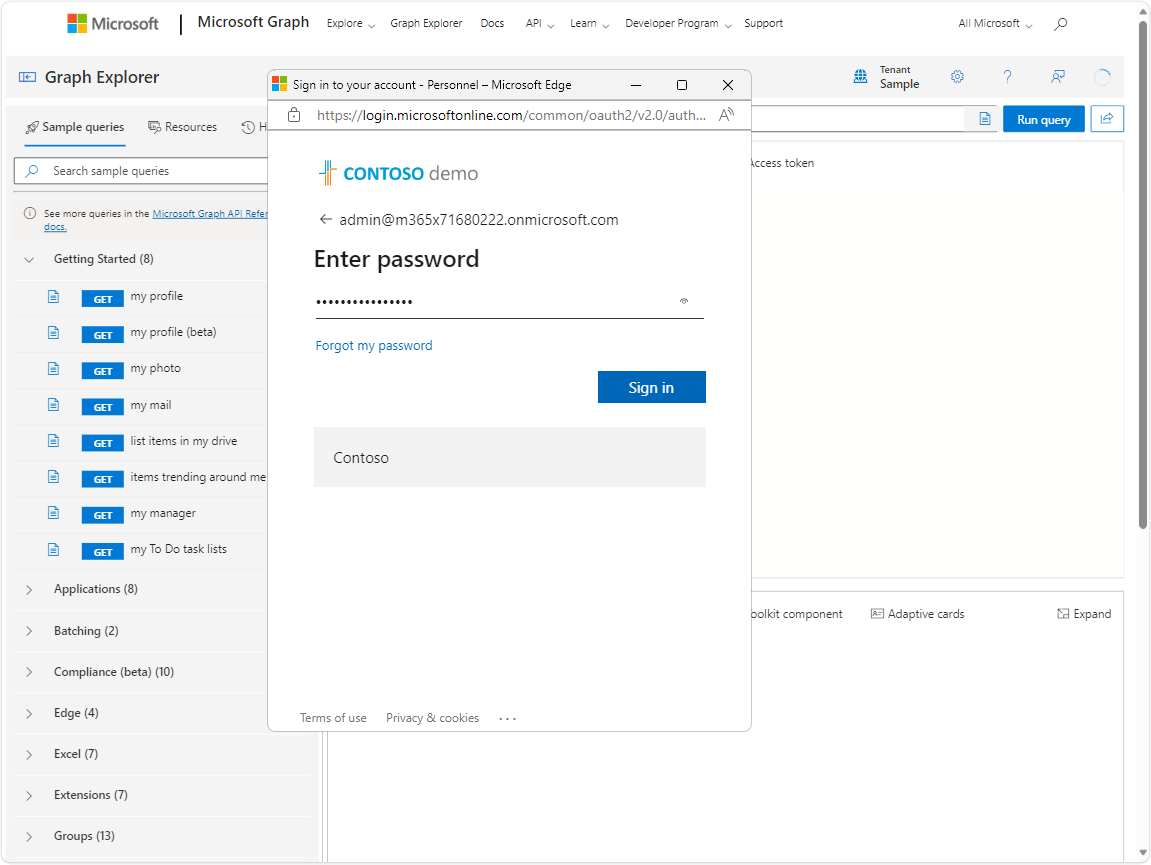Click the blue Sign in button

[x=652, y=387]
